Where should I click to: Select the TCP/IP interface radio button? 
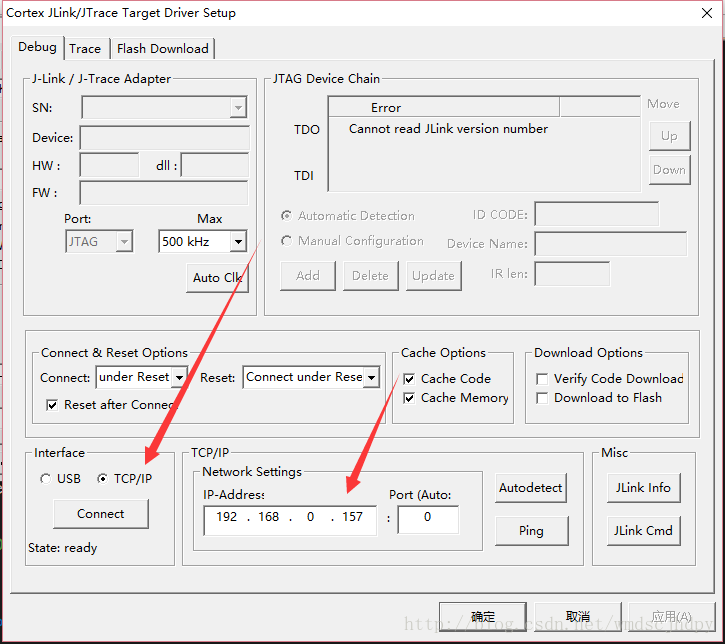tap(103, 479)
